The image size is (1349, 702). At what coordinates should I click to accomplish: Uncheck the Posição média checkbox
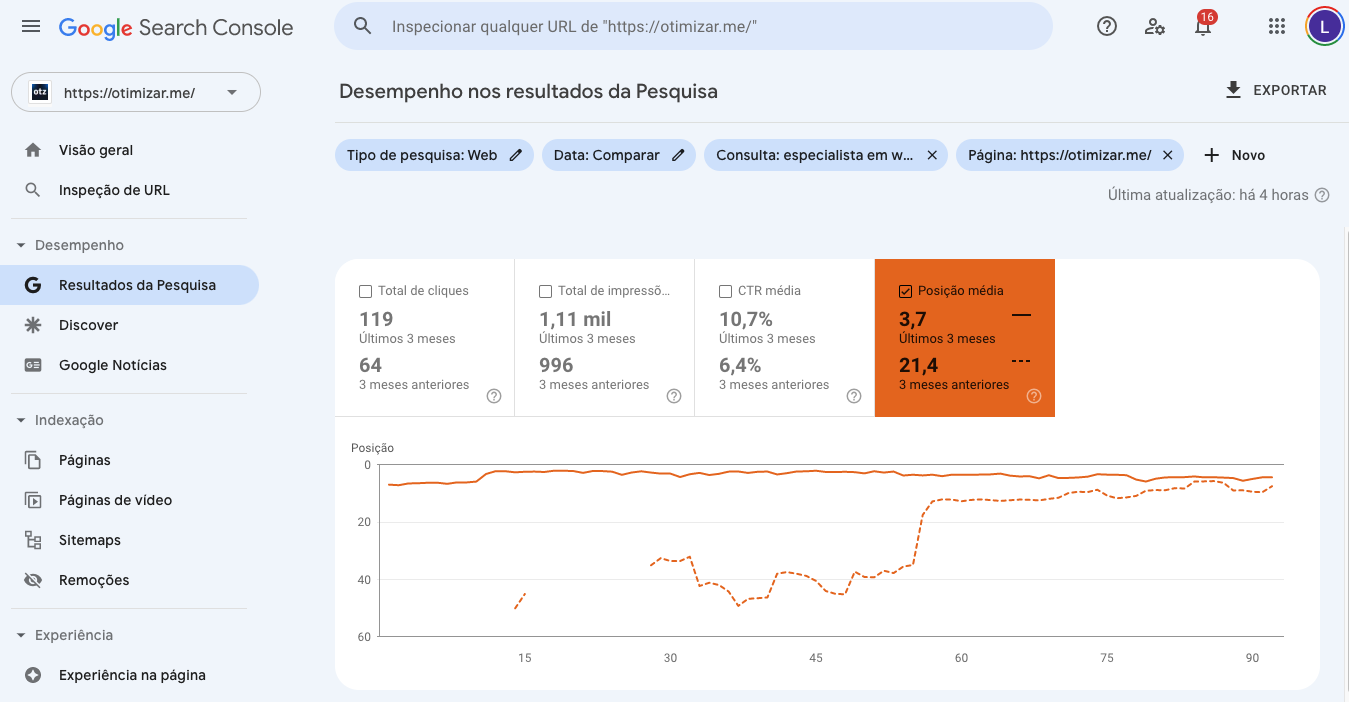coord(905,291)
